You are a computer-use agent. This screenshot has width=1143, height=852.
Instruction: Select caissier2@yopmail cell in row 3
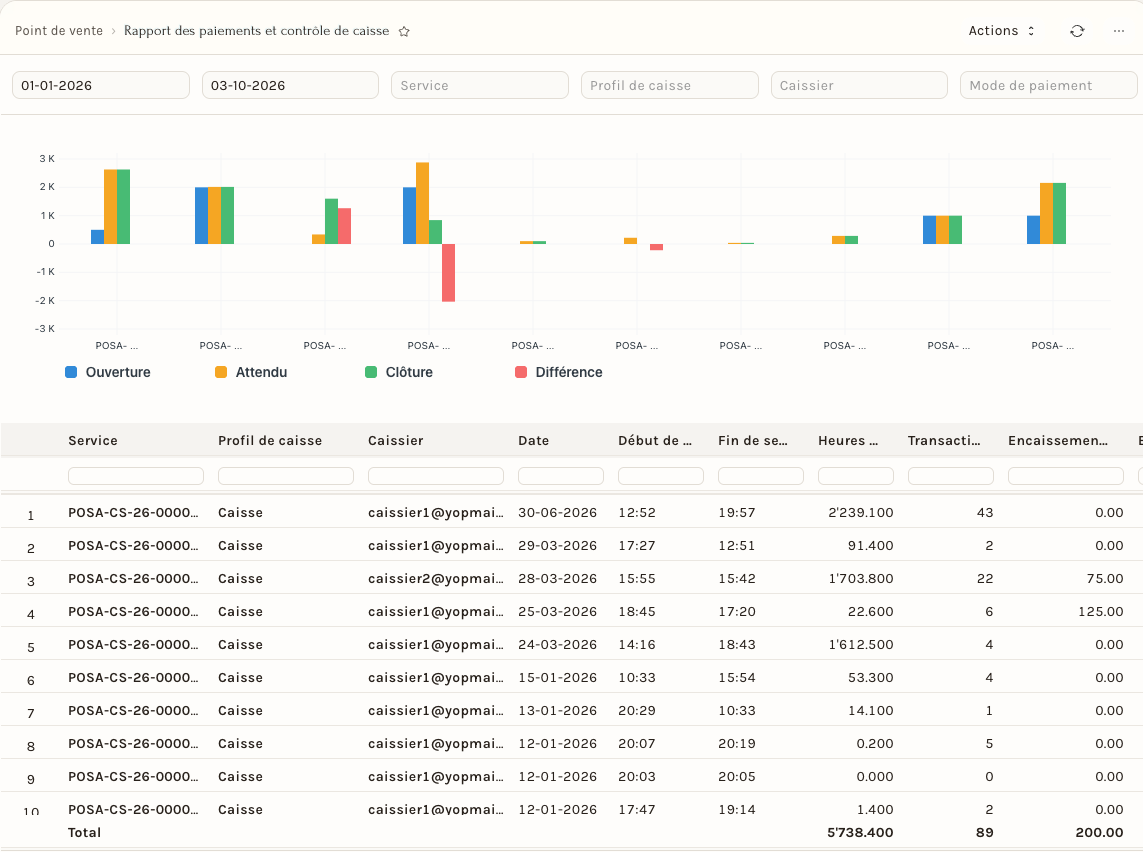pyautogui.click(x=436, y=579)
